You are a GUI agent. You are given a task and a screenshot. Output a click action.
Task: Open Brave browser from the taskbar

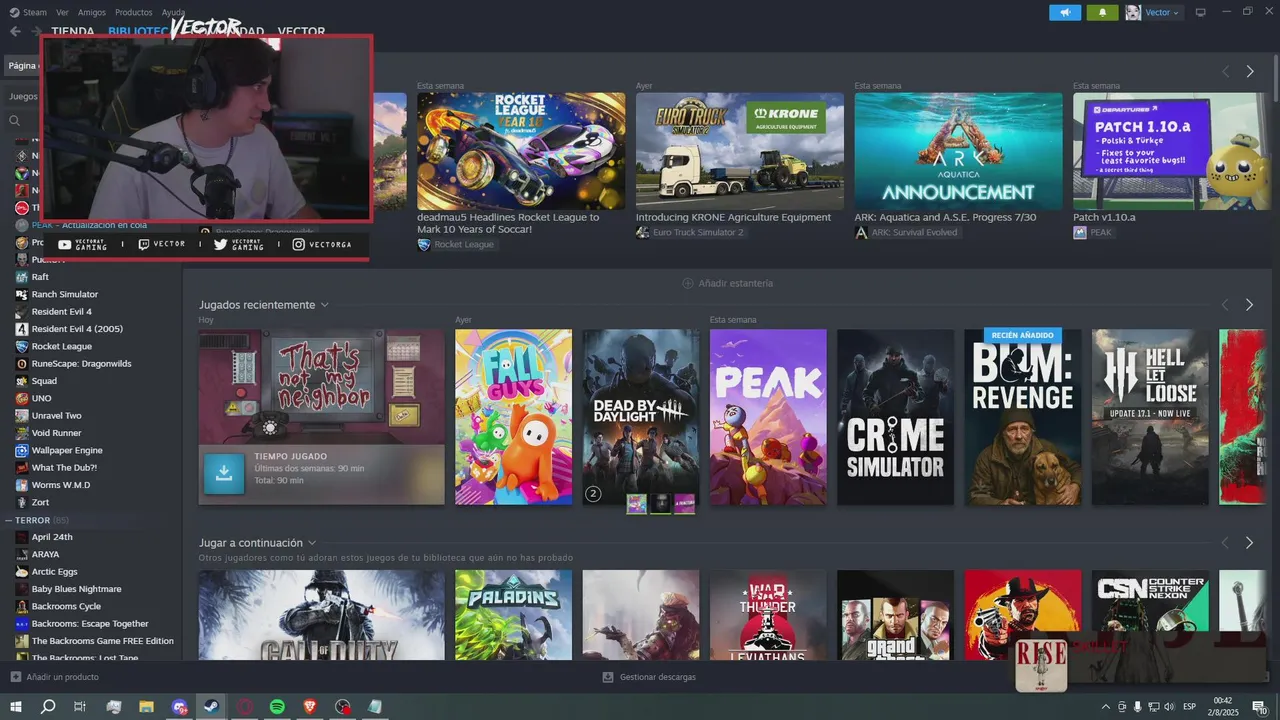[310, 706]
